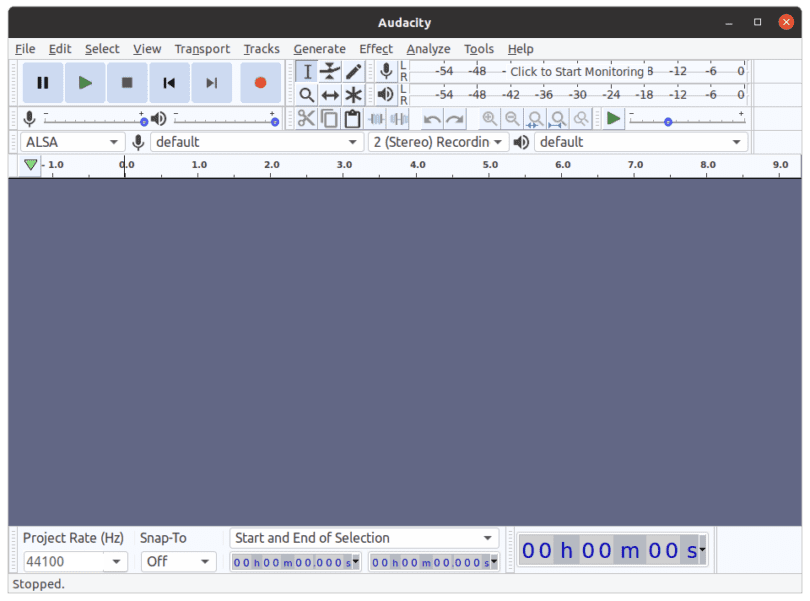810x601 pixels.
Task: Activate the Selection I-beam tool
Action: [x=307, y=71]
